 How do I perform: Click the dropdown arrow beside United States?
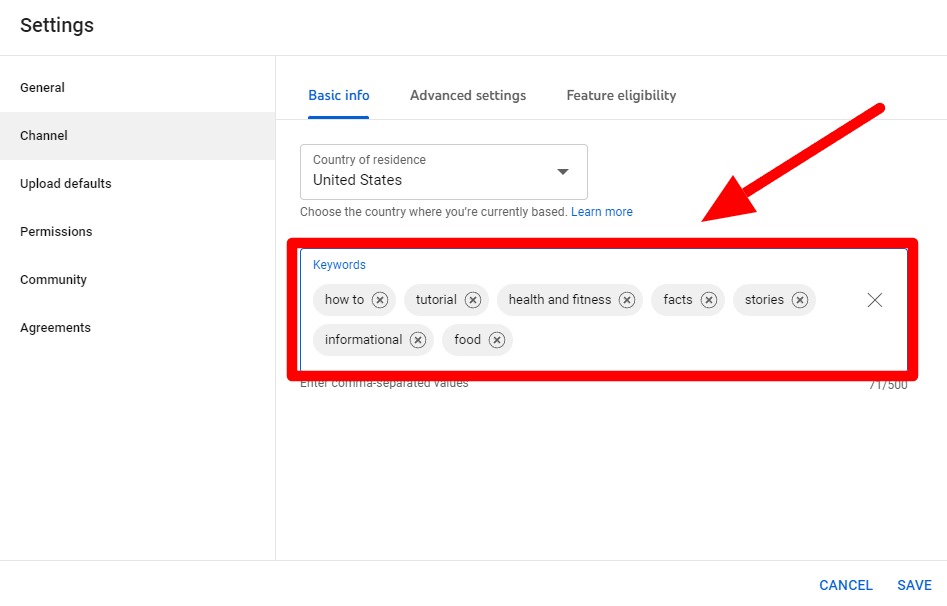tap(563, 172)
